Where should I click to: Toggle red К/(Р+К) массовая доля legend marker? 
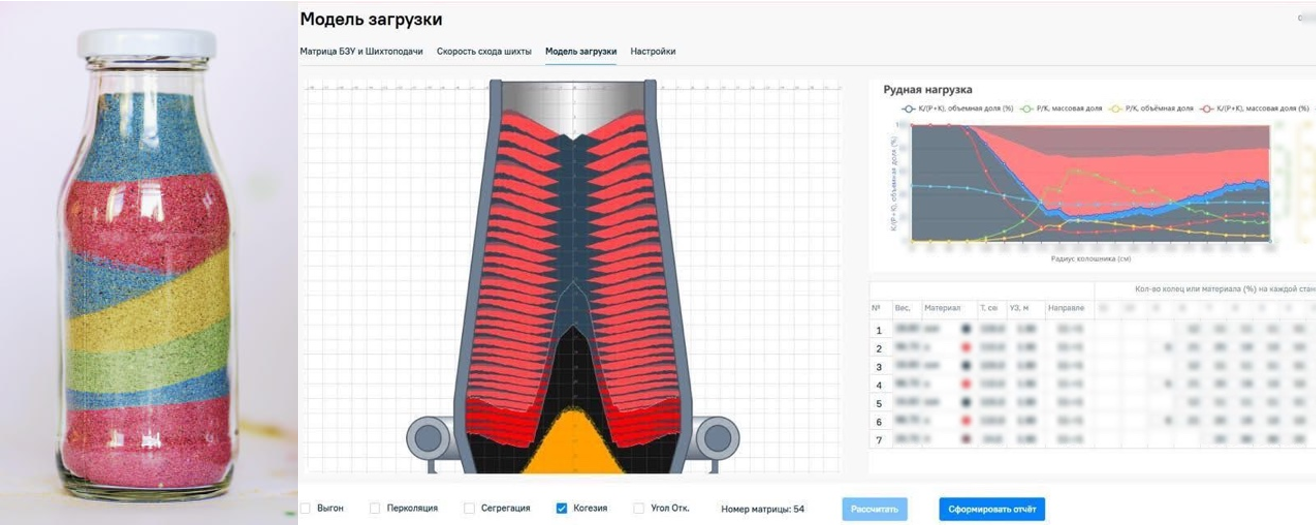tap(1209, 107)
